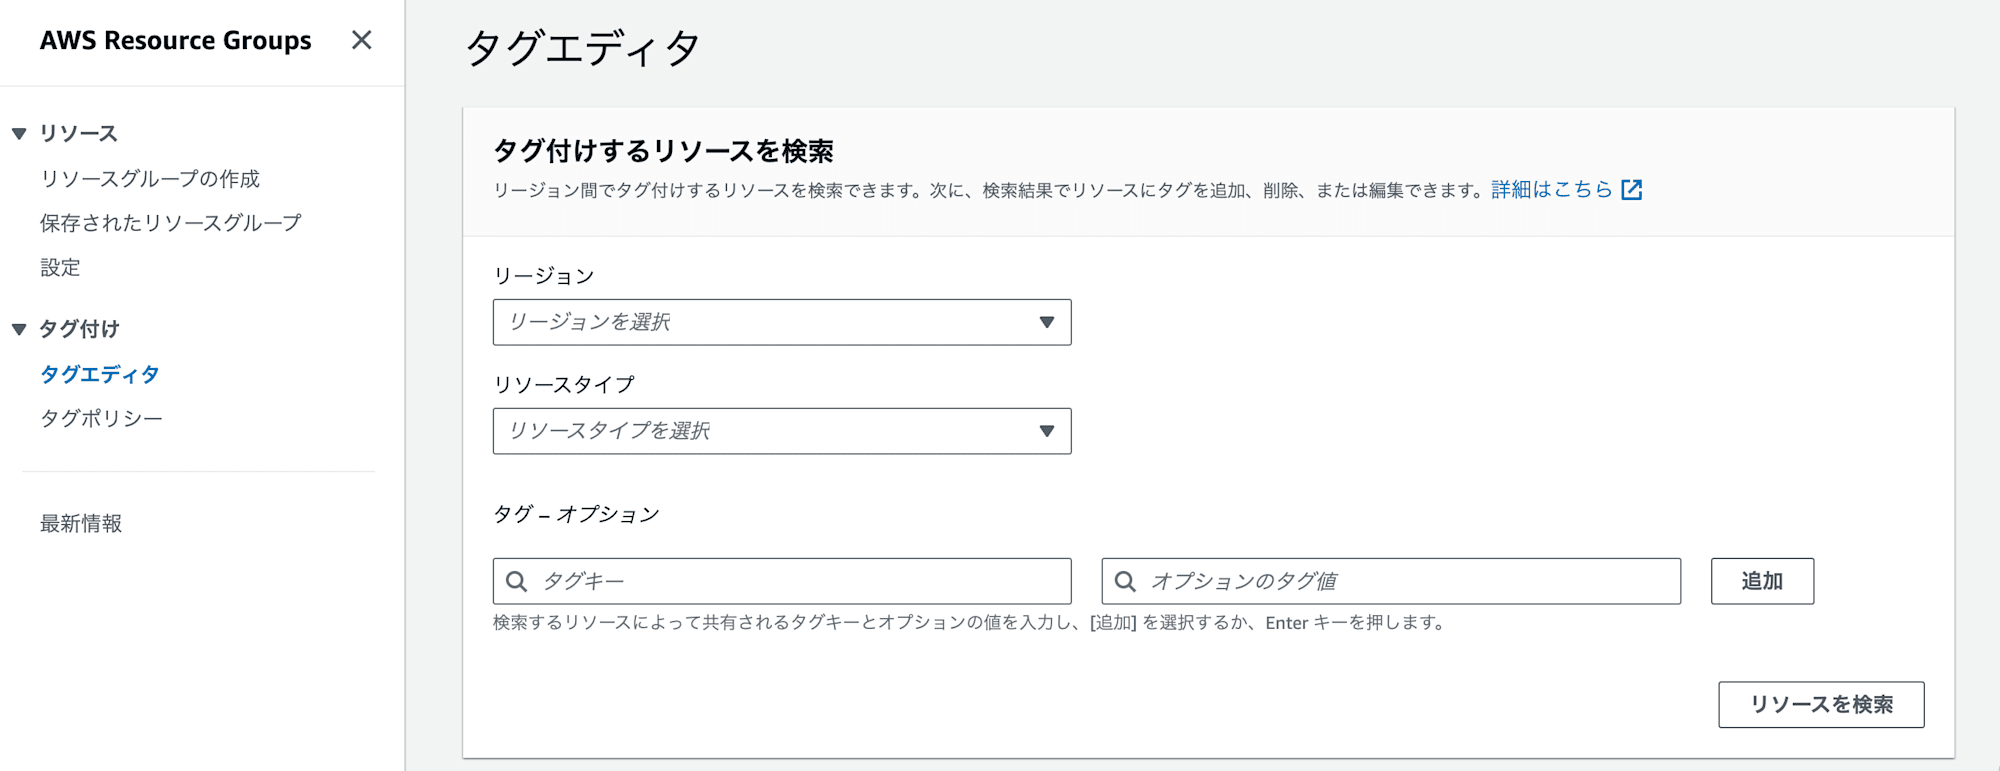Click the リージョン field label

click(x=544, y=276)
